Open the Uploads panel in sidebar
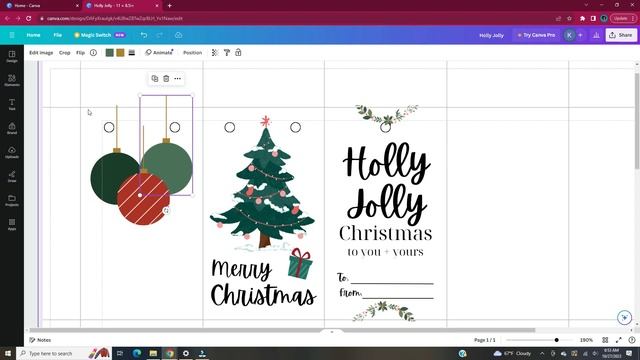The image size is (640, 360). [12, 152]
